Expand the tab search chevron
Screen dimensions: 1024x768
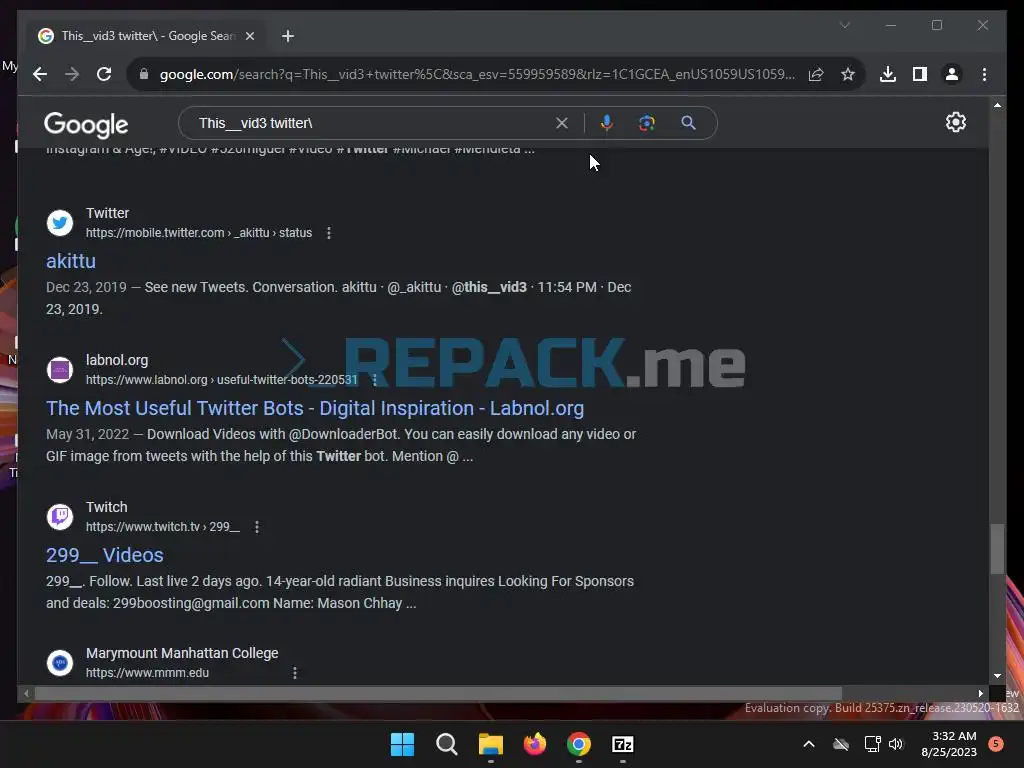pyautogui.click(x=845, y=25)
